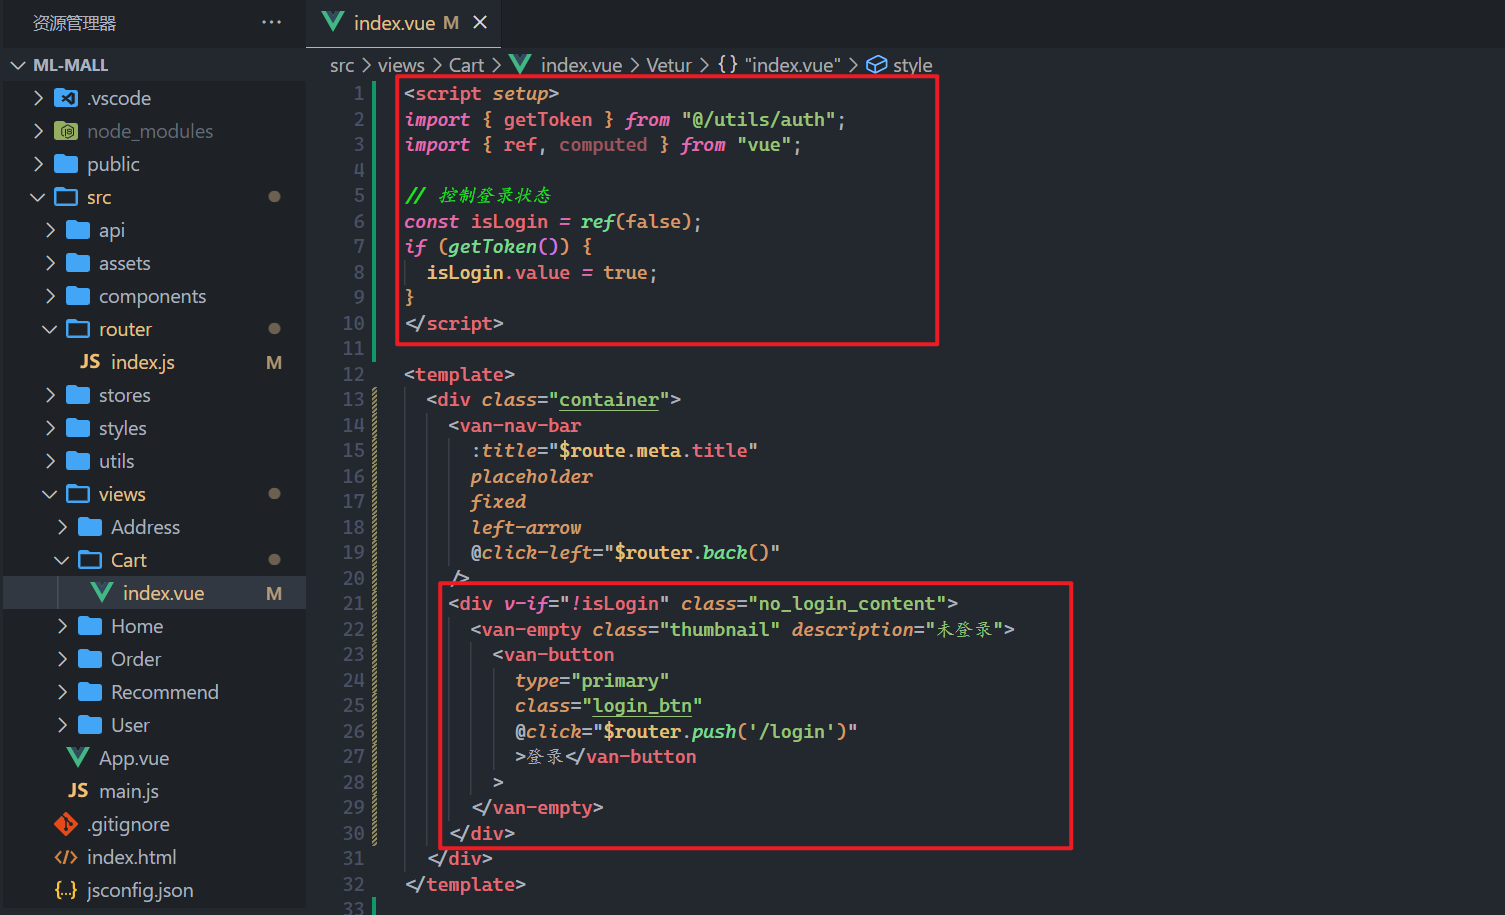Click the Address folder icon
This screenshot has width=1505, height=915.
[90, 527]
